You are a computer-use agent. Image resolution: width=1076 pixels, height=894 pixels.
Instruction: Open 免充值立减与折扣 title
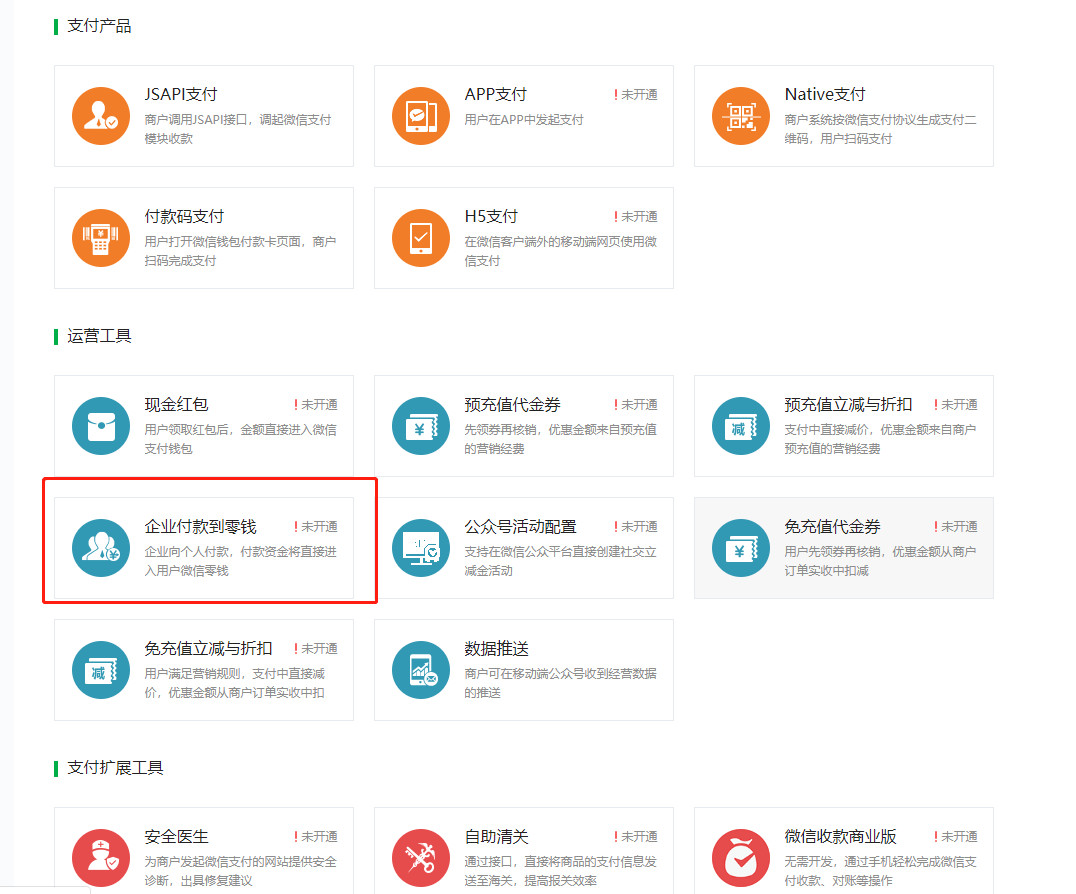tap(209, 648)
